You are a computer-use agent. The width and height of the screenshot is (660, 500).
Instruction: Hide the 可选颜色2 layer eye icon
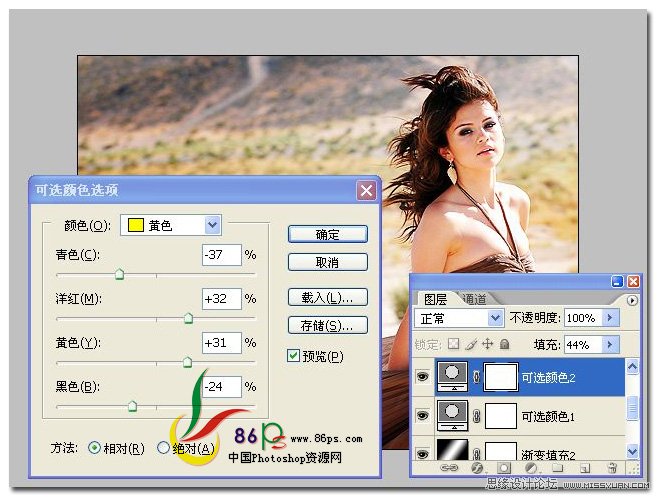pyautogui.click(x=423, y=376)
